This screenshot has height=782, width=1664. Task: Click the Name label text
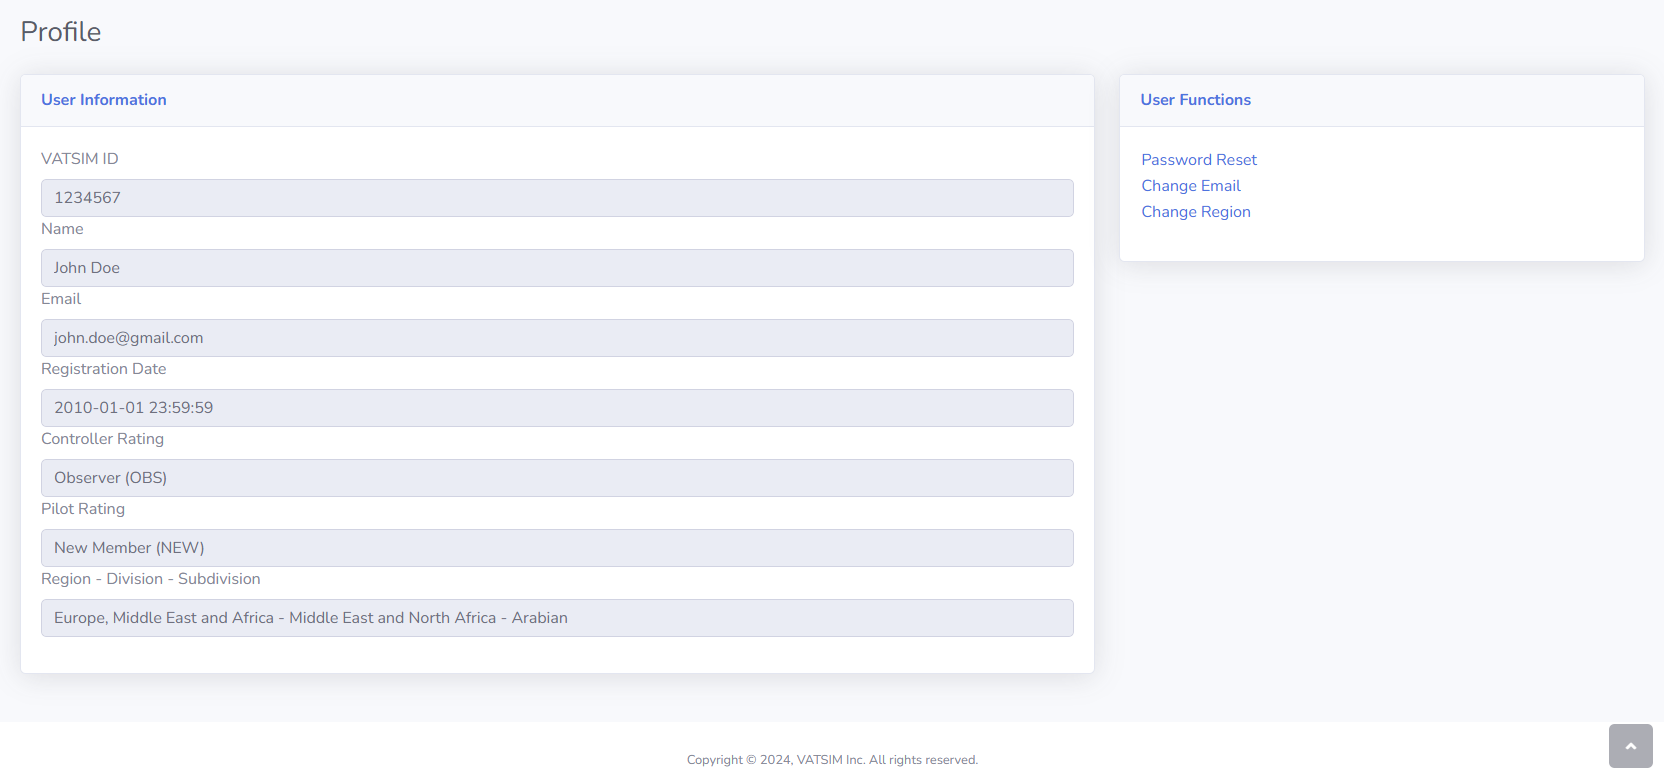point(62,229)
